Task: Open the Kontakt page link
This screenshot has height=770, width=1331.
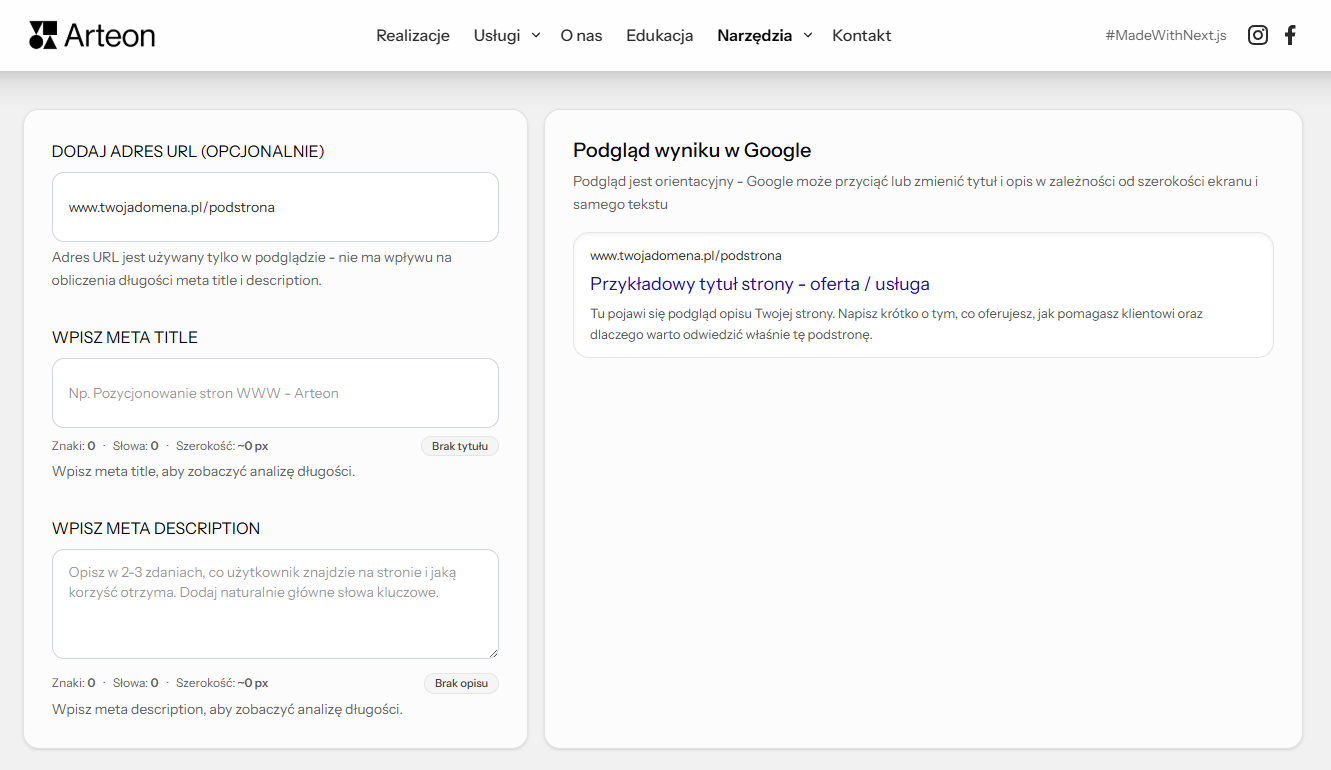Action: click(x=861, y=35)
